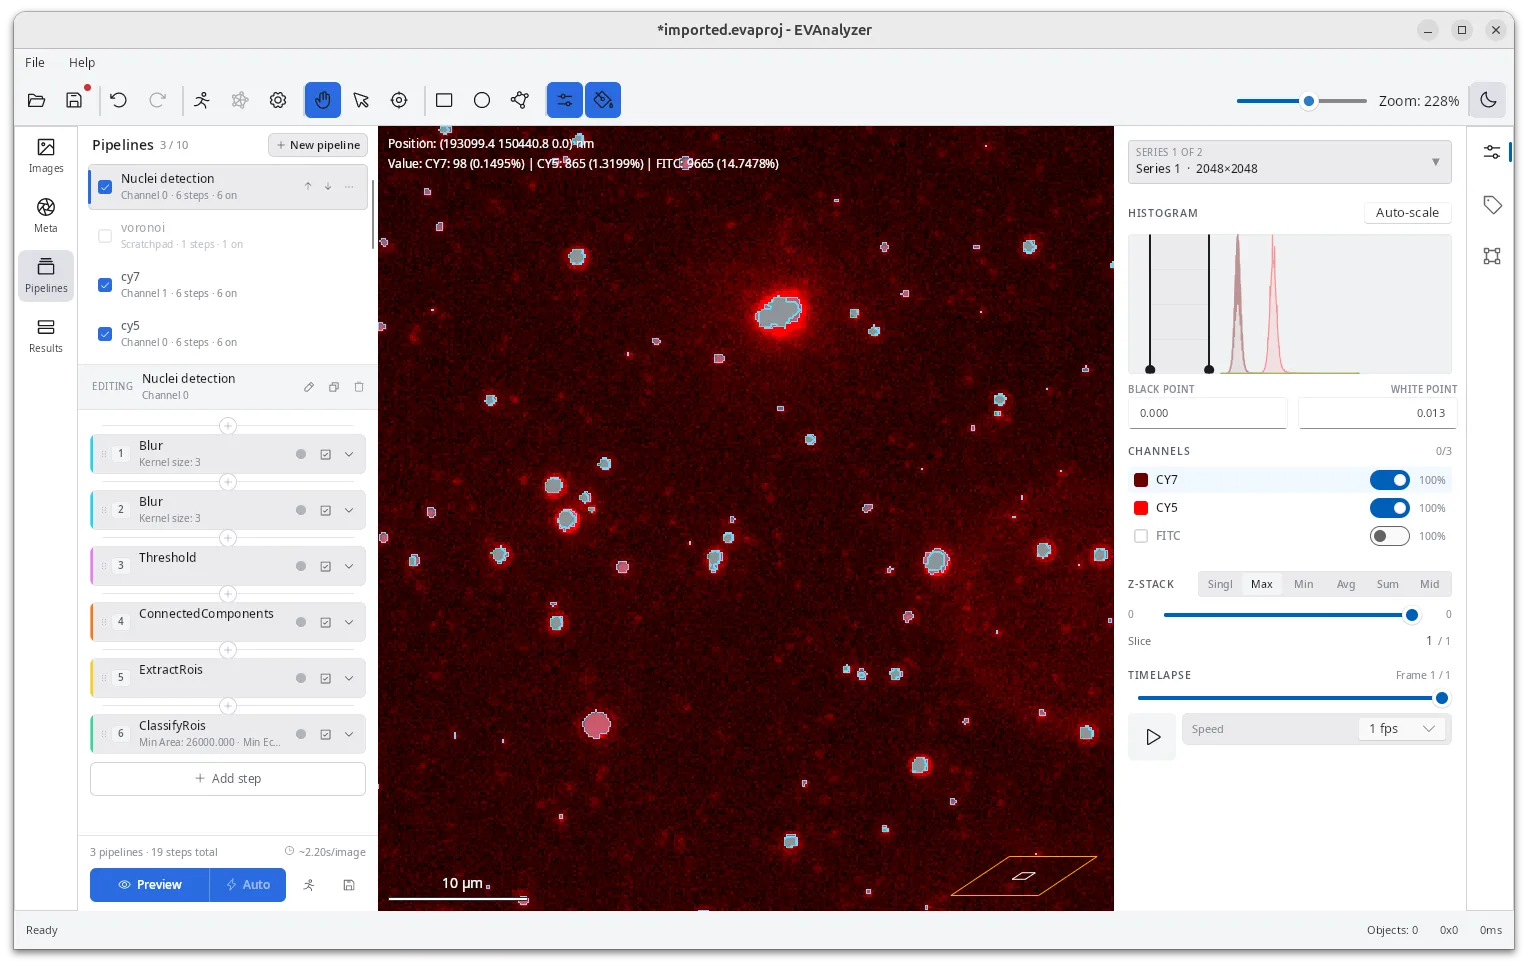Play the timelapse
This screenshot has width=1528, height=966.
pos(1153,737)
